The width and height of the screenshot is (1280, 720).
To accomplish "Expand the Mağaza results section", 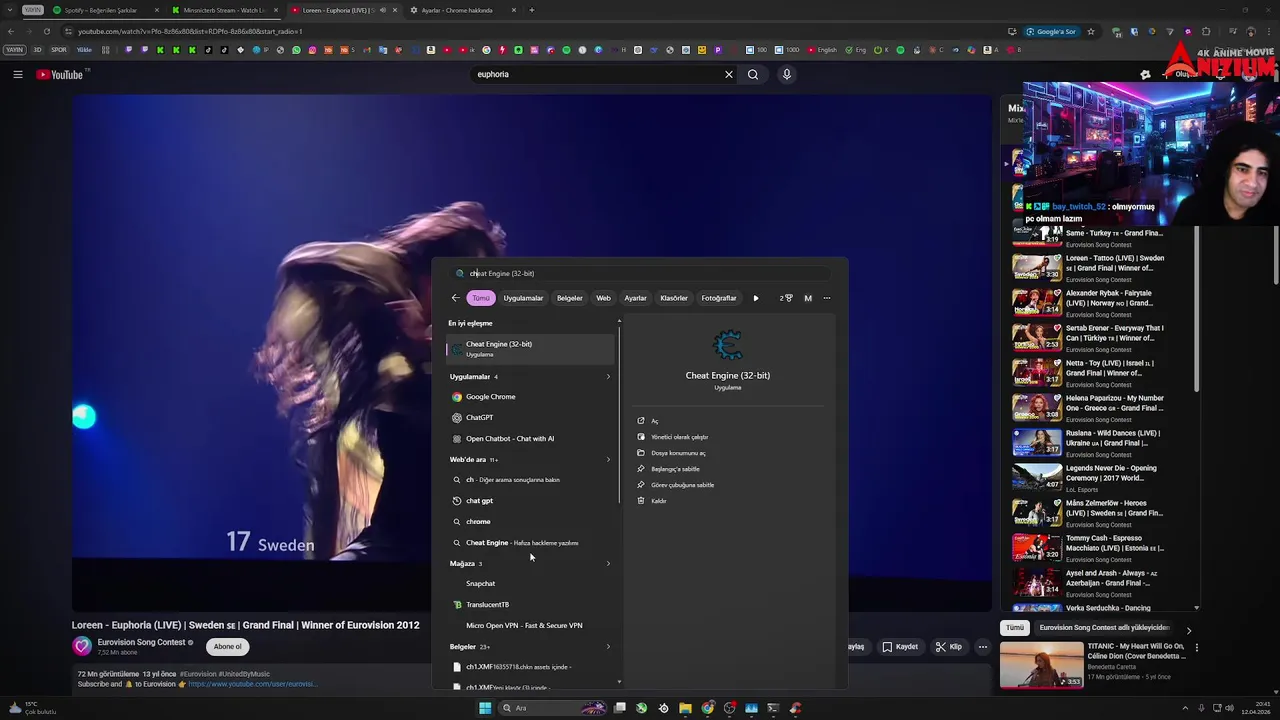I will pyautogui.click(x=608, y=564).
